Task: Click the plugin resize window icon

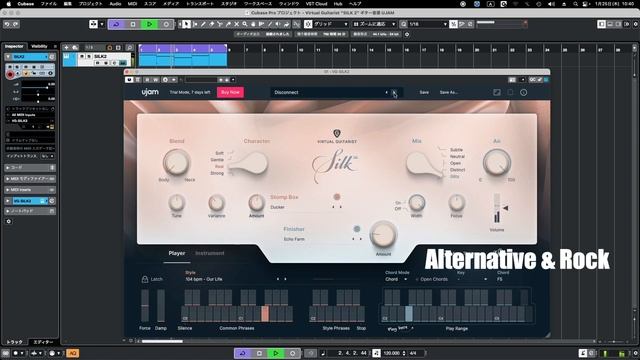Action: click(x=497, y=92)
